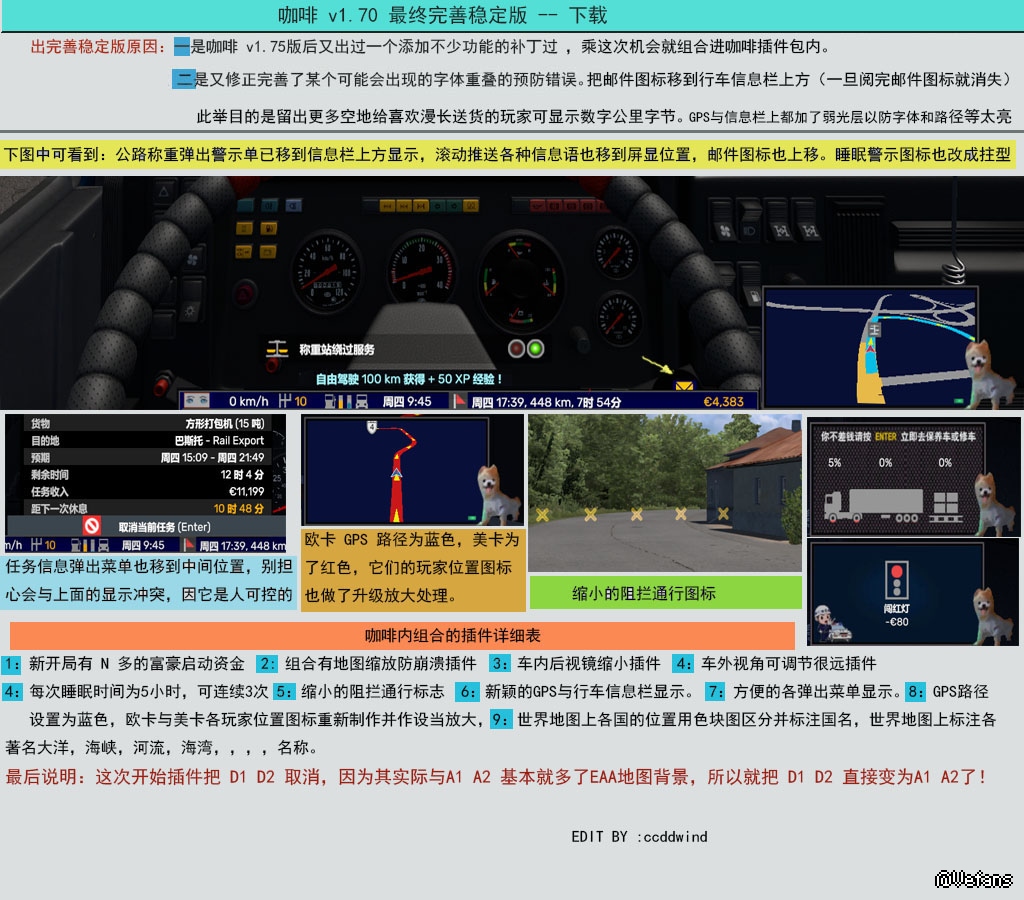Click the yellow '下图中可看到' banner text
The image size is (1024, 900).
point(507,155)
